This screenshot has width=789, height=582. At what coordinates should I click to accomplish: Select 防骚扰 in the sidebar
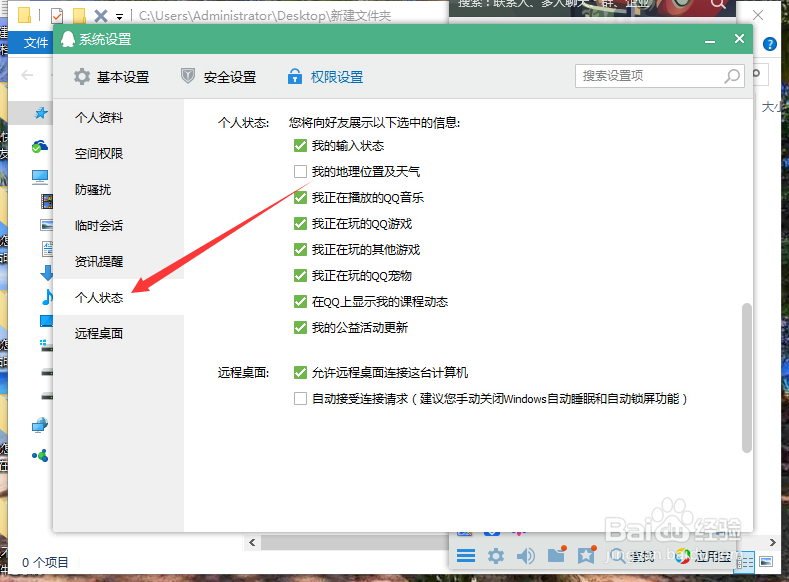[93, 190]
